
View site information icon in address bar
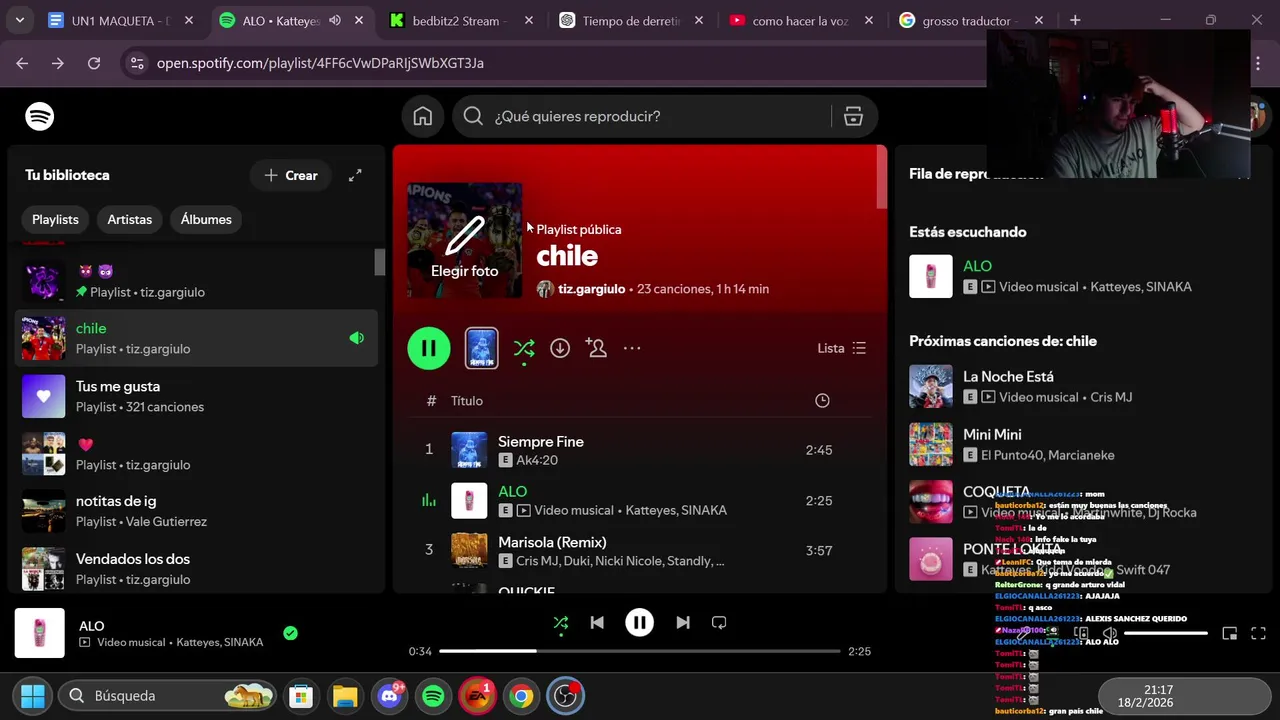pos(137,63)
